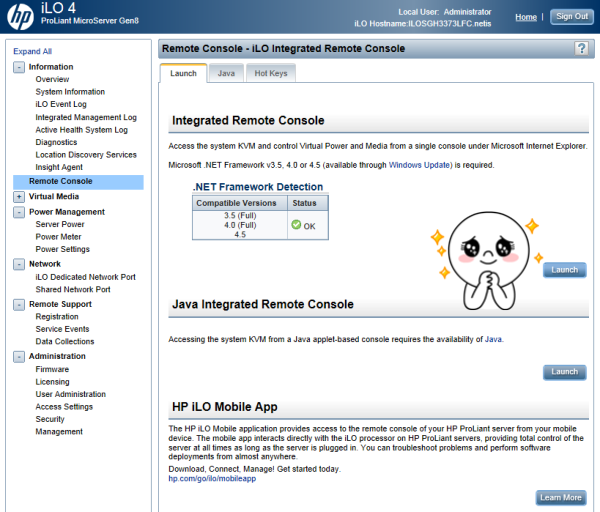Open User Administration page
This screenshot has width=600, height=512.
pos(70,394)
